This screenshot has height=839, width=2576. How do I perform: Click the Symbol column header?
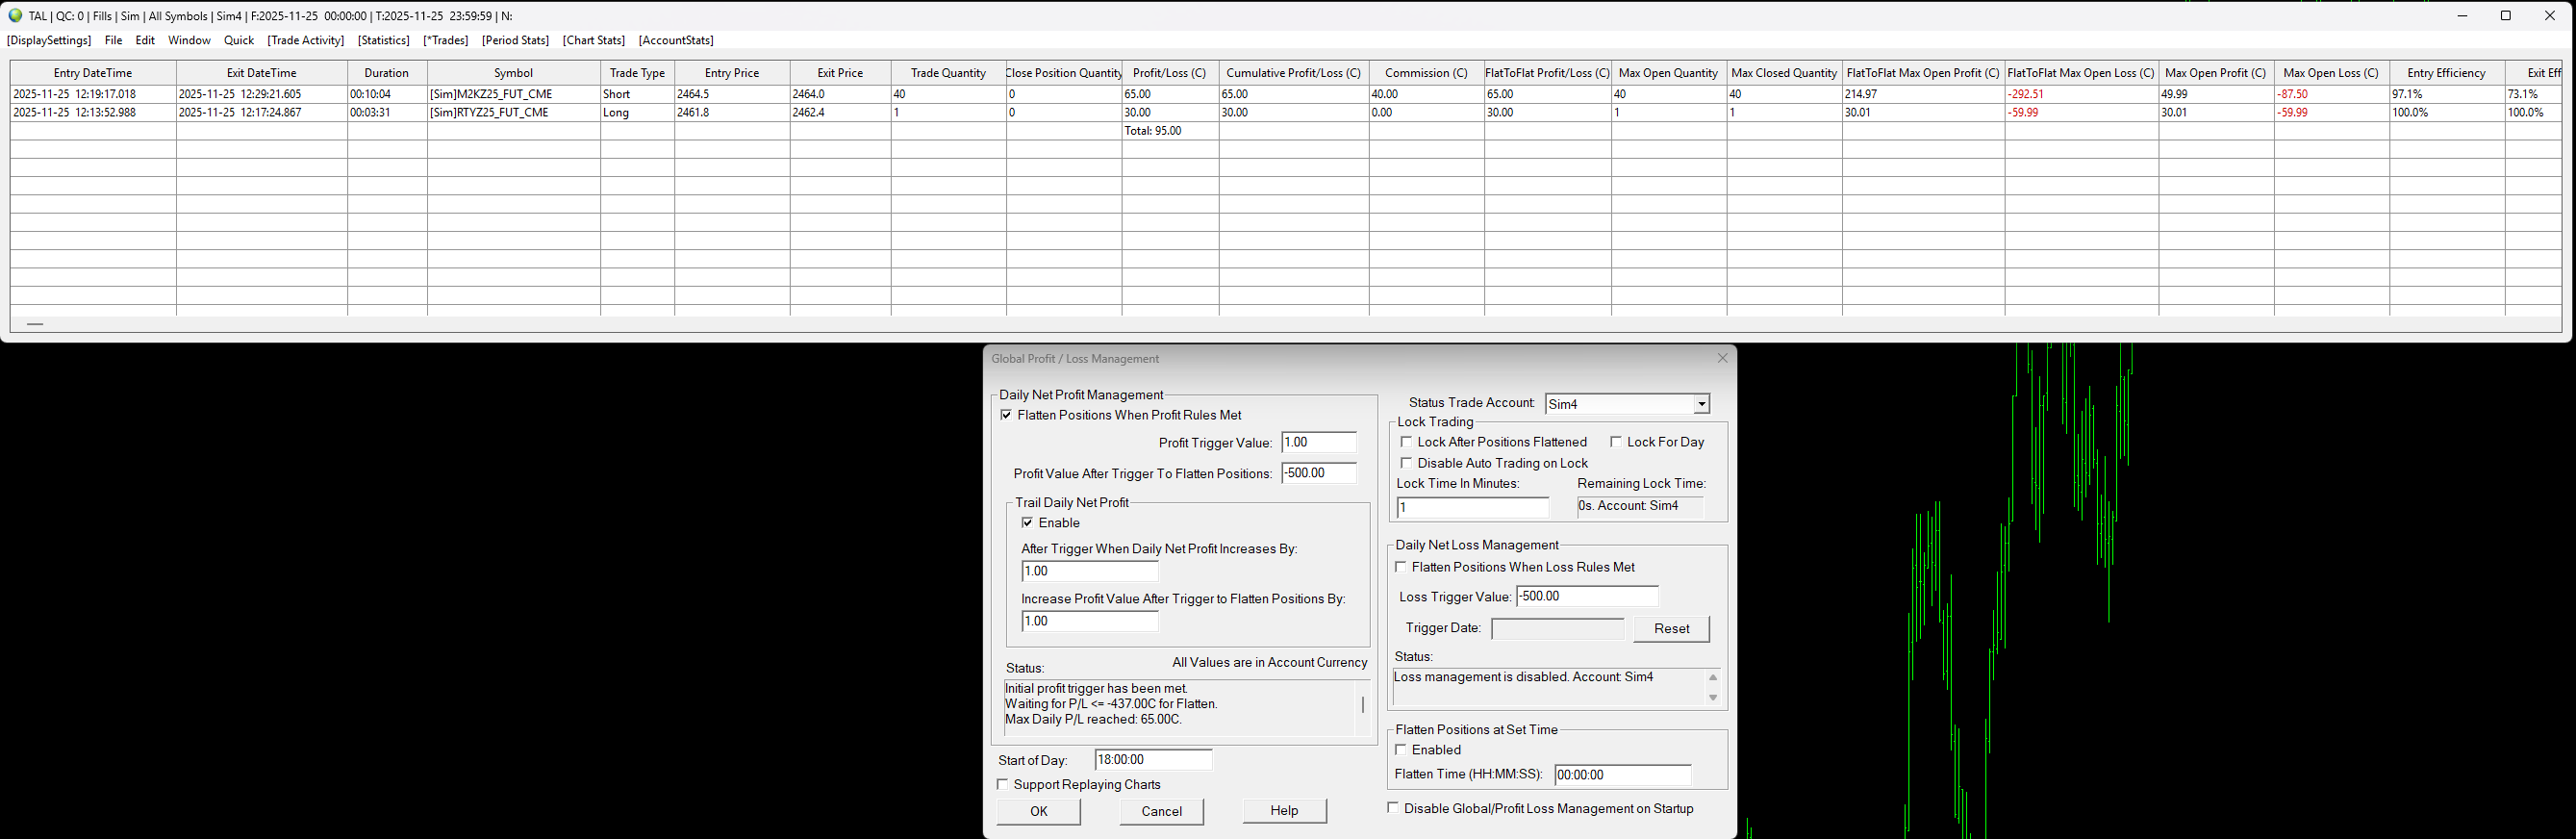[x=514, y=73]
